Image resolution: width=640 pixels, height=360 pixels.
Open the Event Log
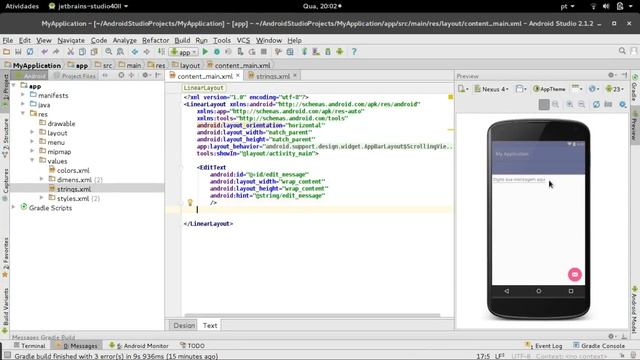544,346
